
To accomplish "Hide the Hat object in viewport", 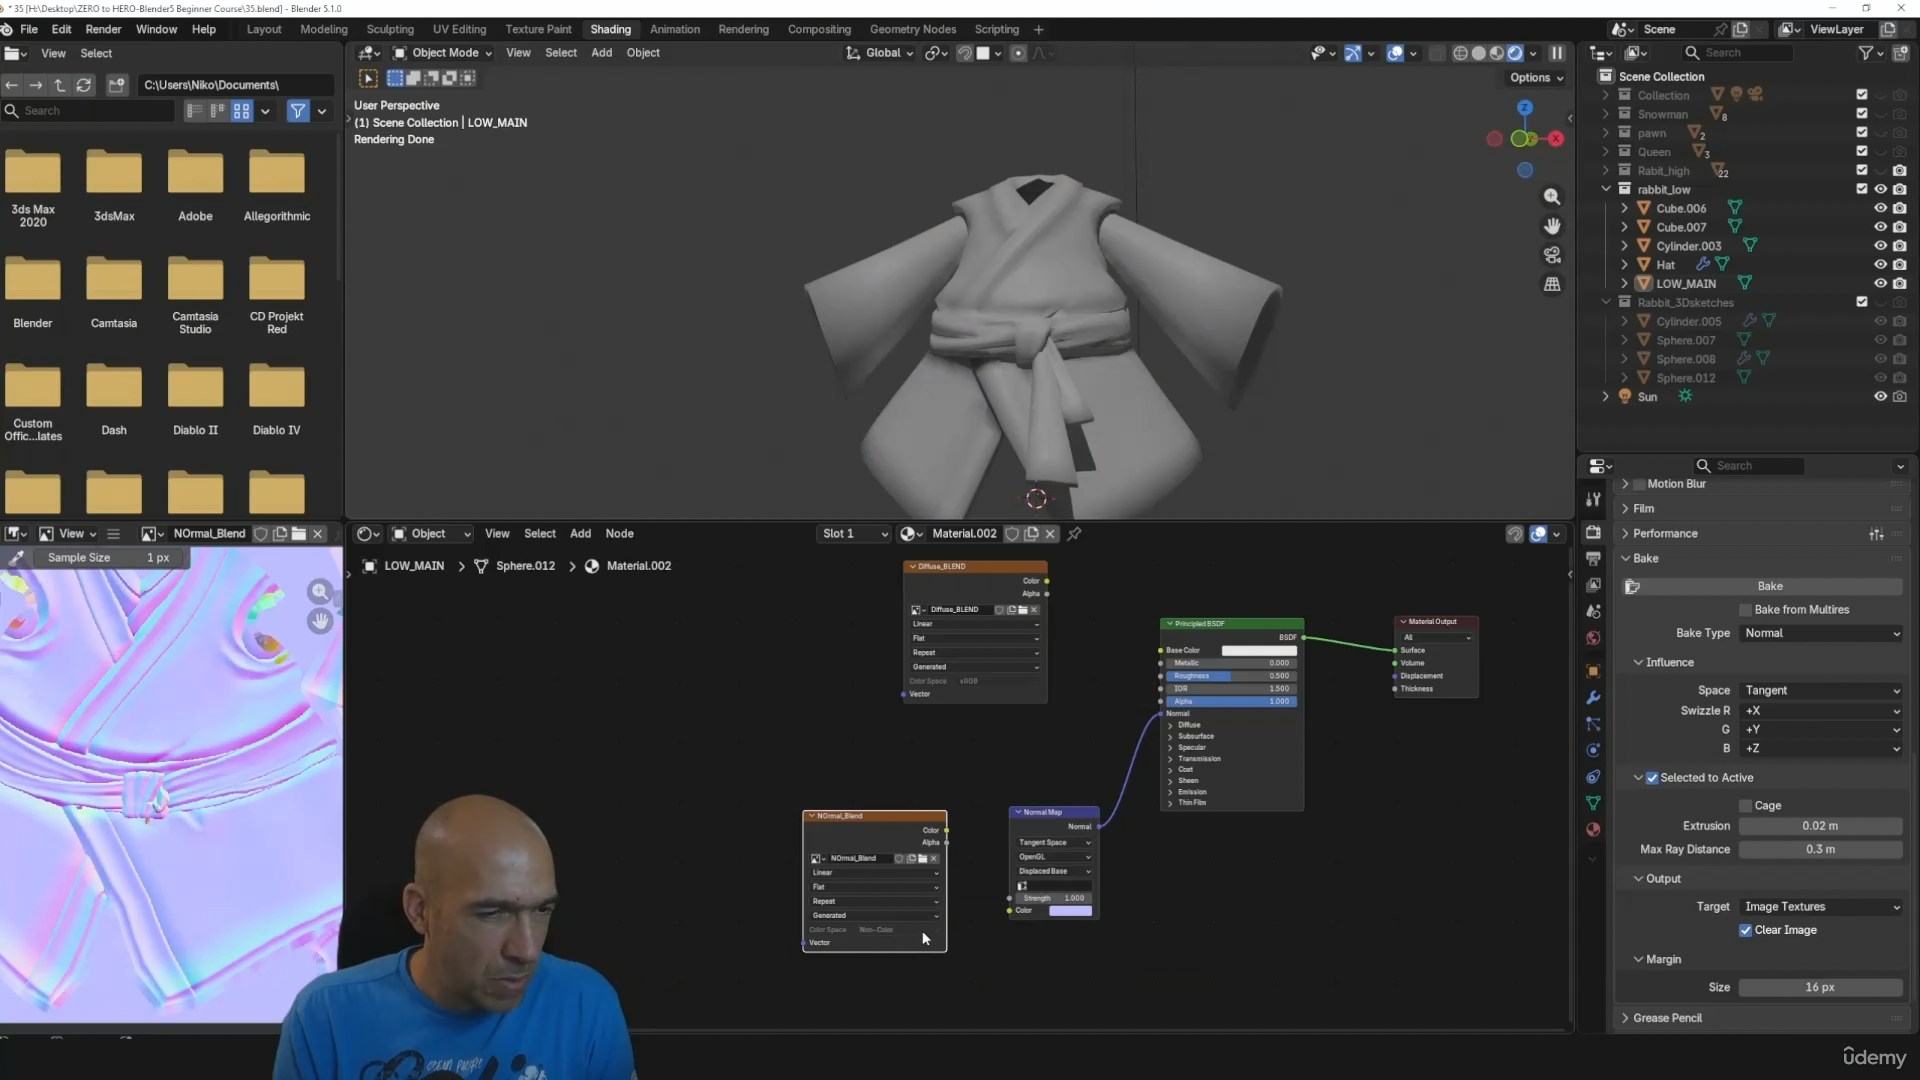I will pos(1880,265).
